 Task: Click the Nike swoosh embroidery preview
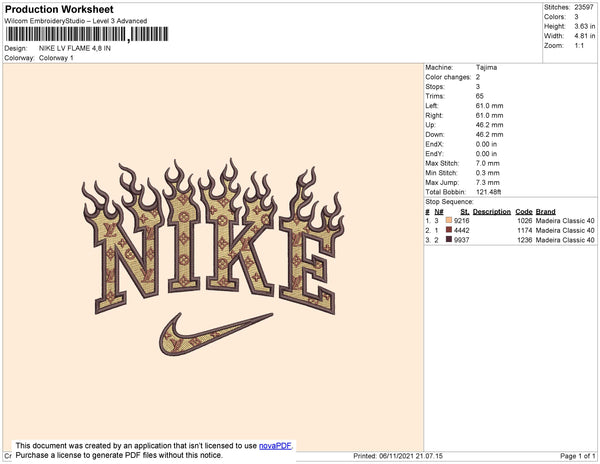point(215,334)
